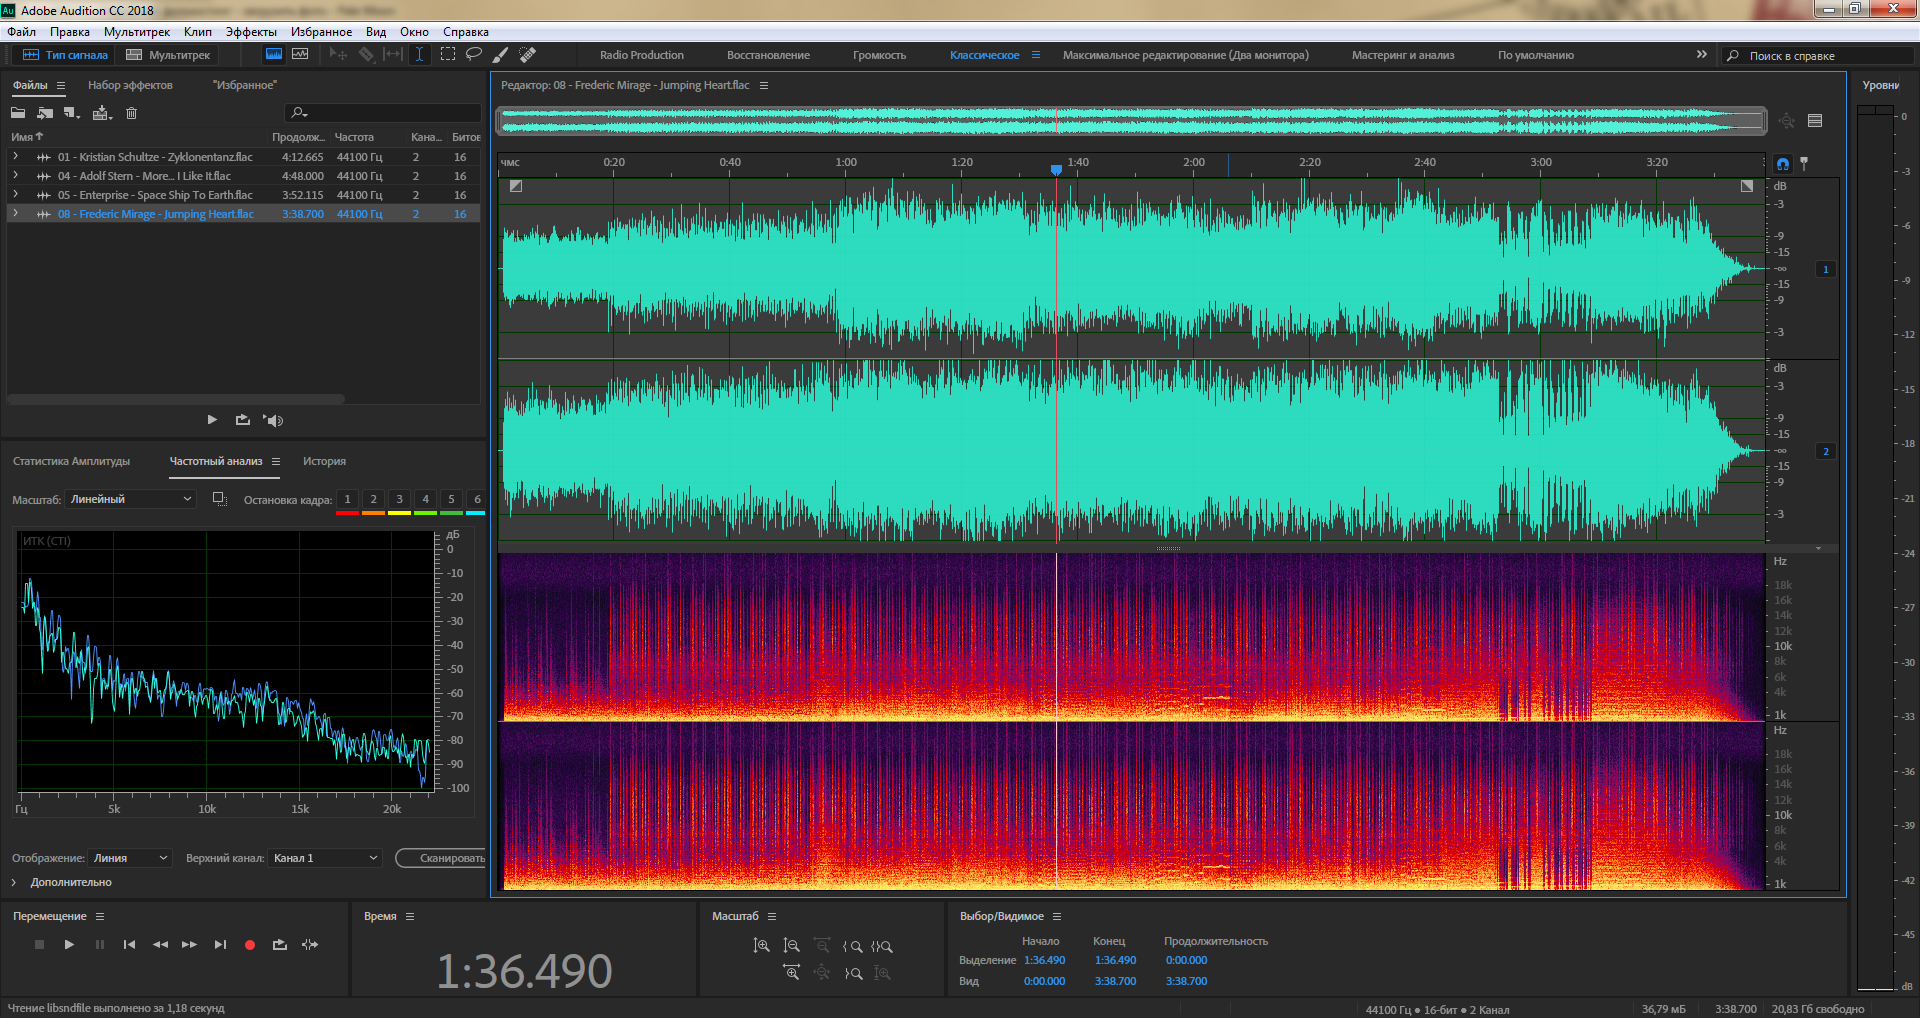Click Zoom In at In Point icon
Screen dimensions: 1920x1018
pos(852,946)
